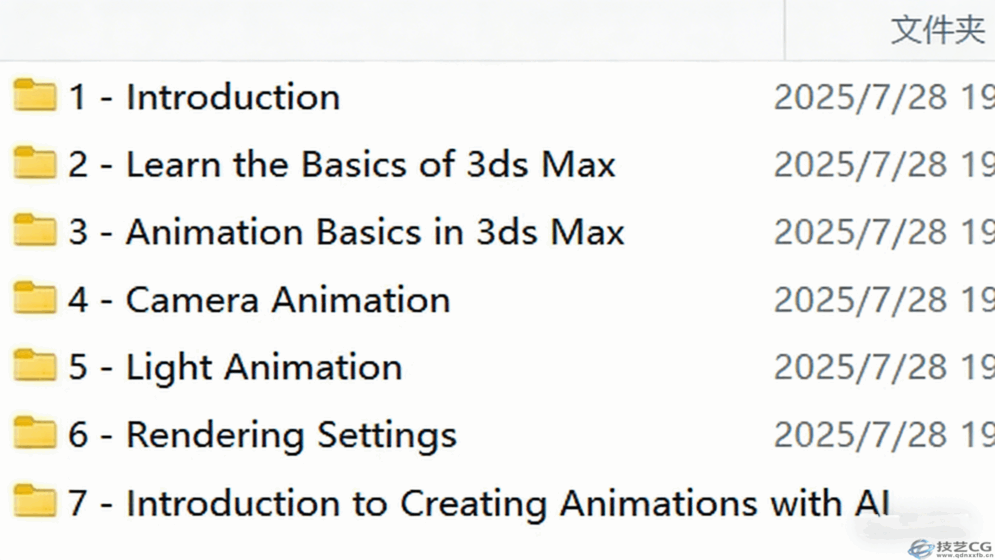Click the Animation Basics in 3ds Max folder icon
The image size is (995, 560).
(35, 231)
